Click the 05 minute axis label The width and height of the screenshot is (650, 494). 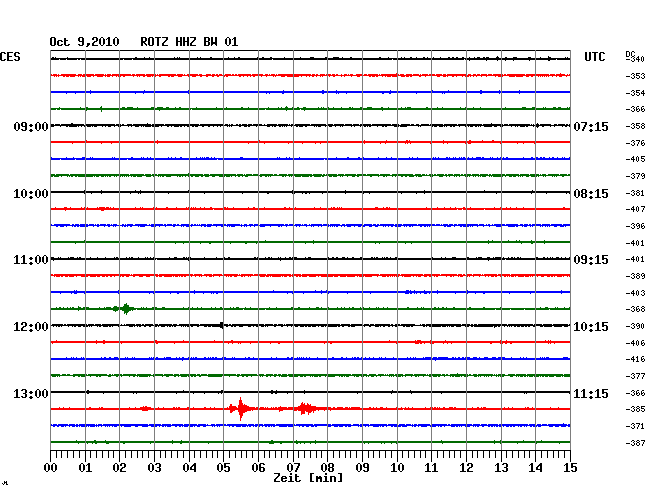tap(223, 468)
